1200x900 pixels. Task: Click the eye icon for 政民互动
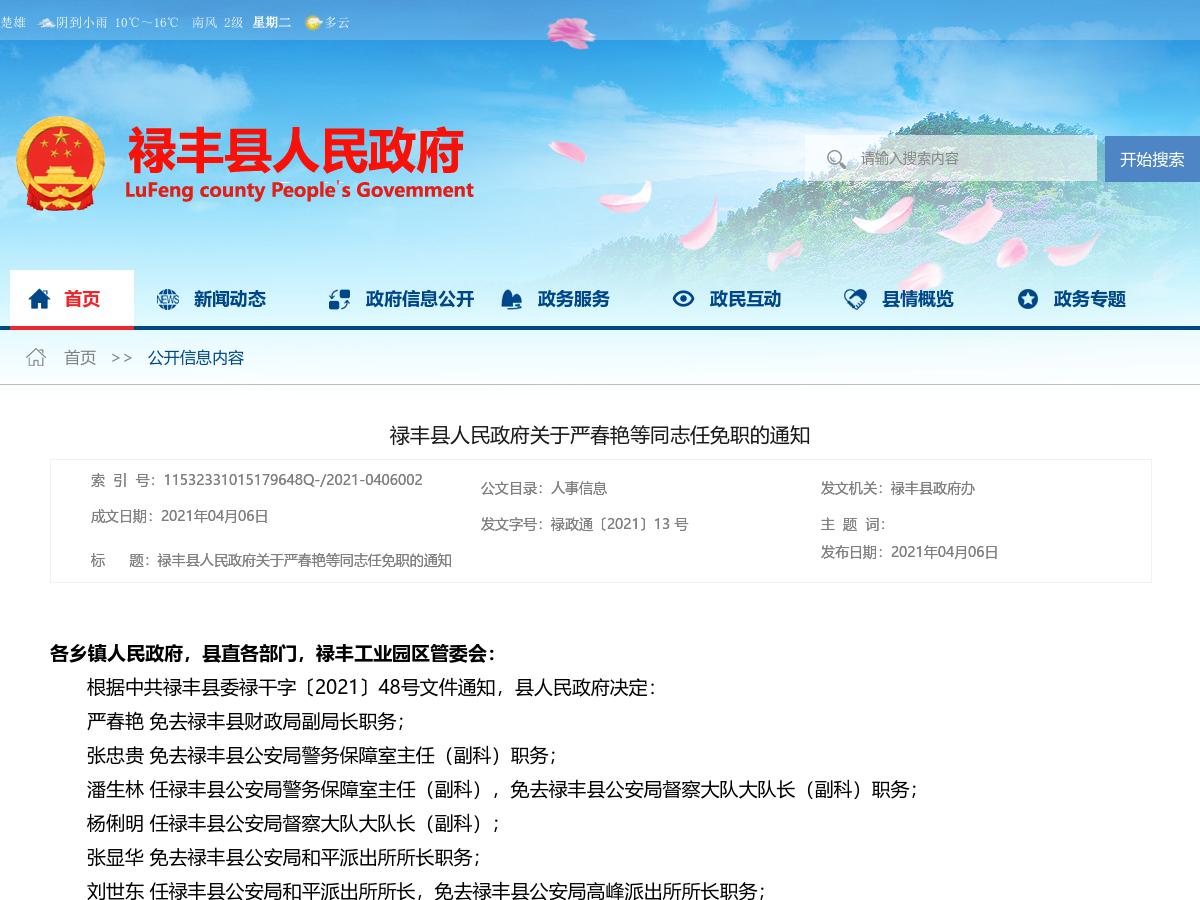tap(683, 299)
